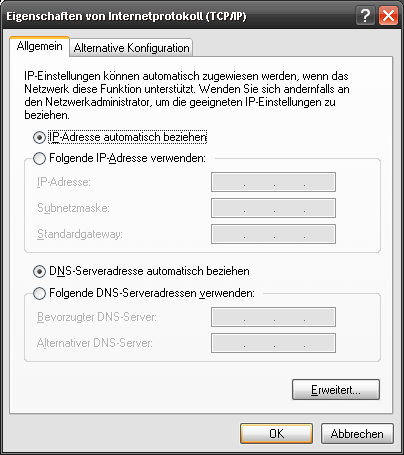Select Folgende IP-Adresse verwenden option
This screenshot has height=455, width=404.
[39, 158]
